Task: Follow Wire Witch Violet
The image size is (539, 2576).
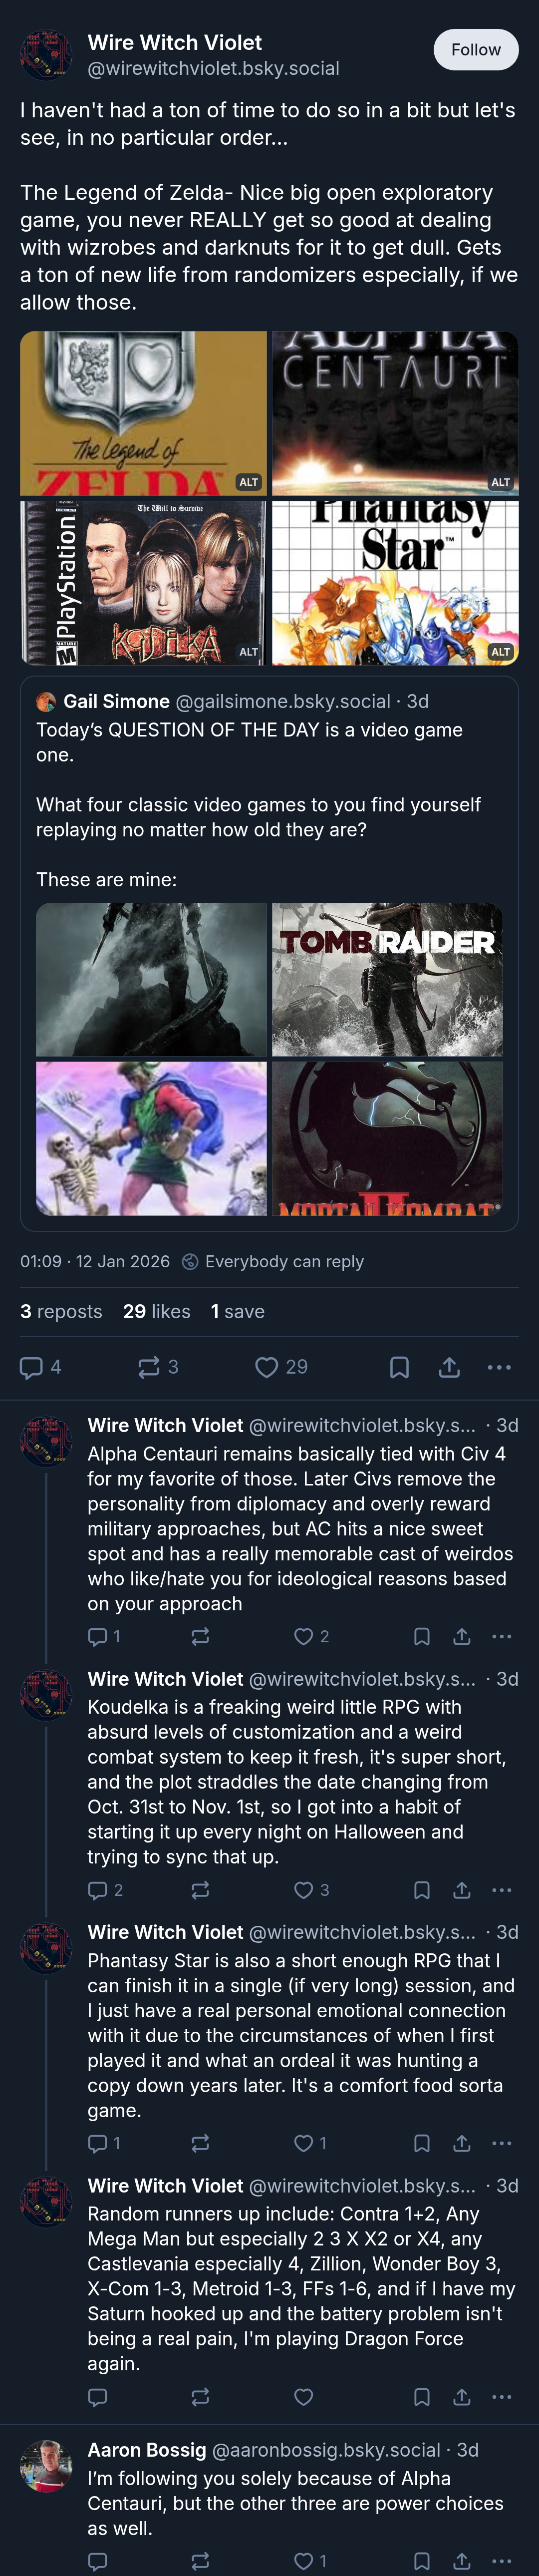Action: [475, 50]
